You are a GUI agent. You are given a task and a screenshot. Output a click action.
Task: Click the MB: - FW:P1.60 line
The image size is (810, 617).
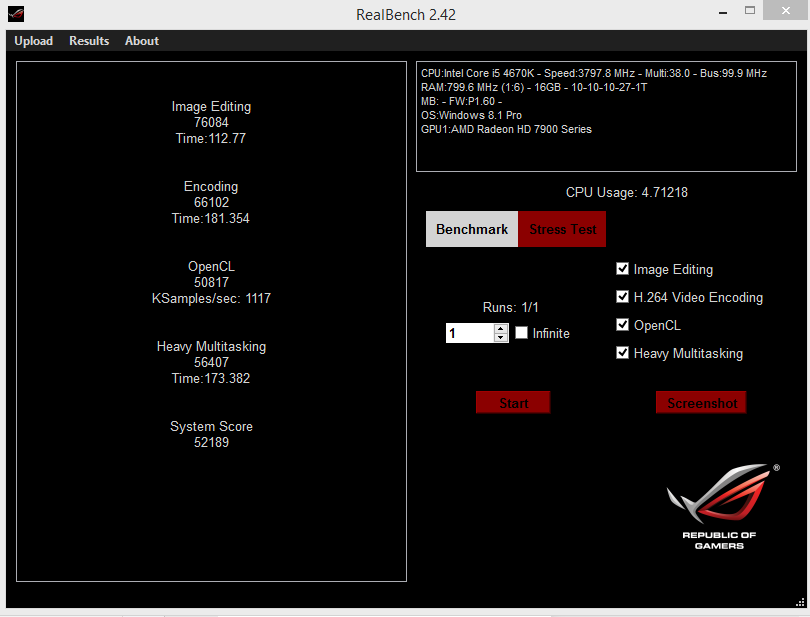461,101
